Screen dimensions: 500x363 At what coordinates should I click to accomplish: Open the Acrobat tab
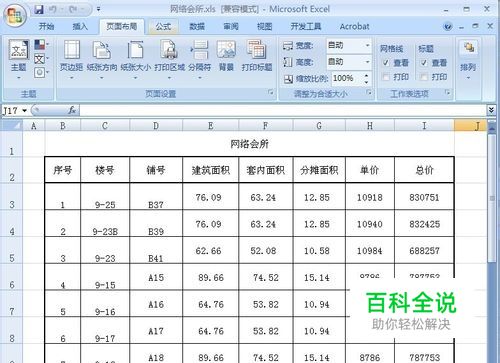(354, 26)
